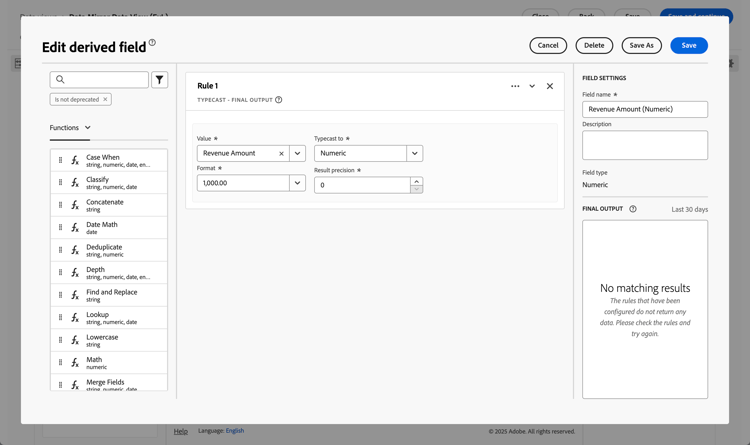
Task: Click the Depth function icon
Action: coord(75,273)
